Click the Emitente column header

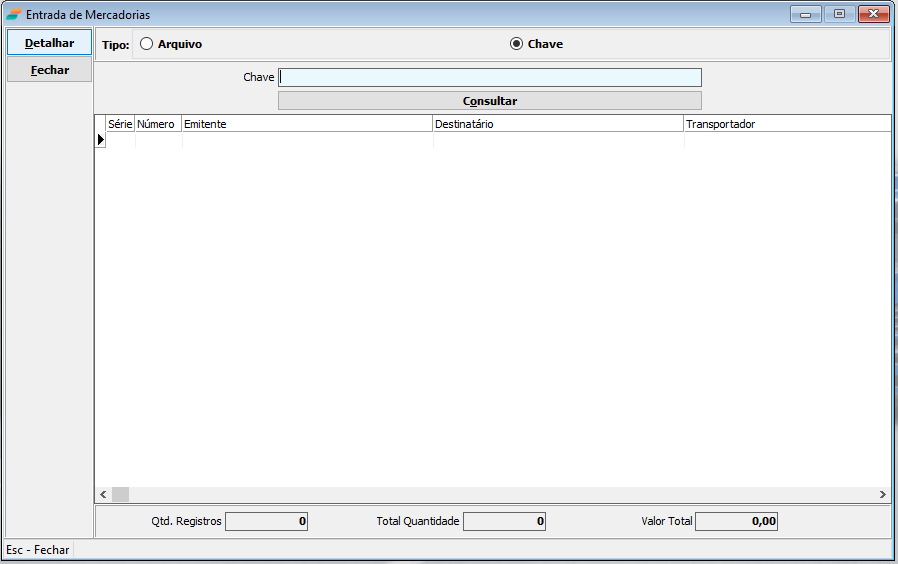click(x=306, y=124)
